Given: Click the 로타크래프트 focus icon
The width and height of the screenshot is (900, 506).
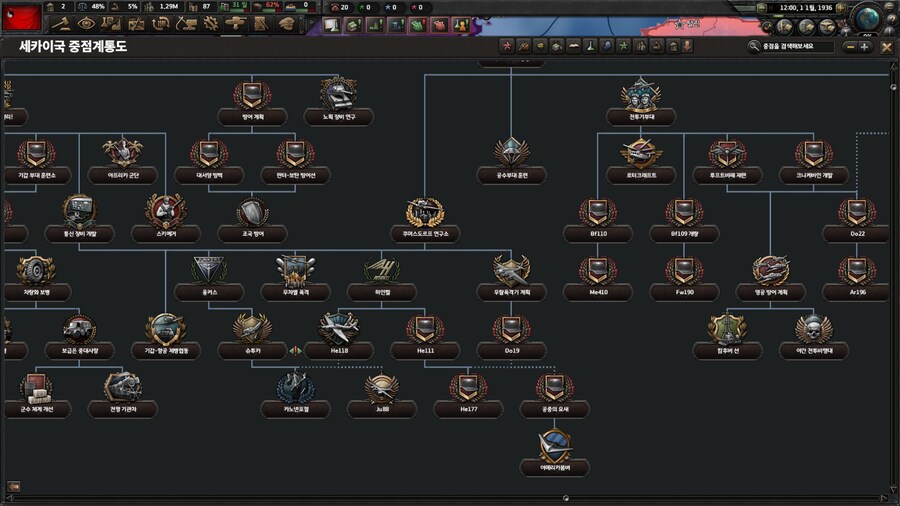Looking at the screenshot, I should [640, 153].
